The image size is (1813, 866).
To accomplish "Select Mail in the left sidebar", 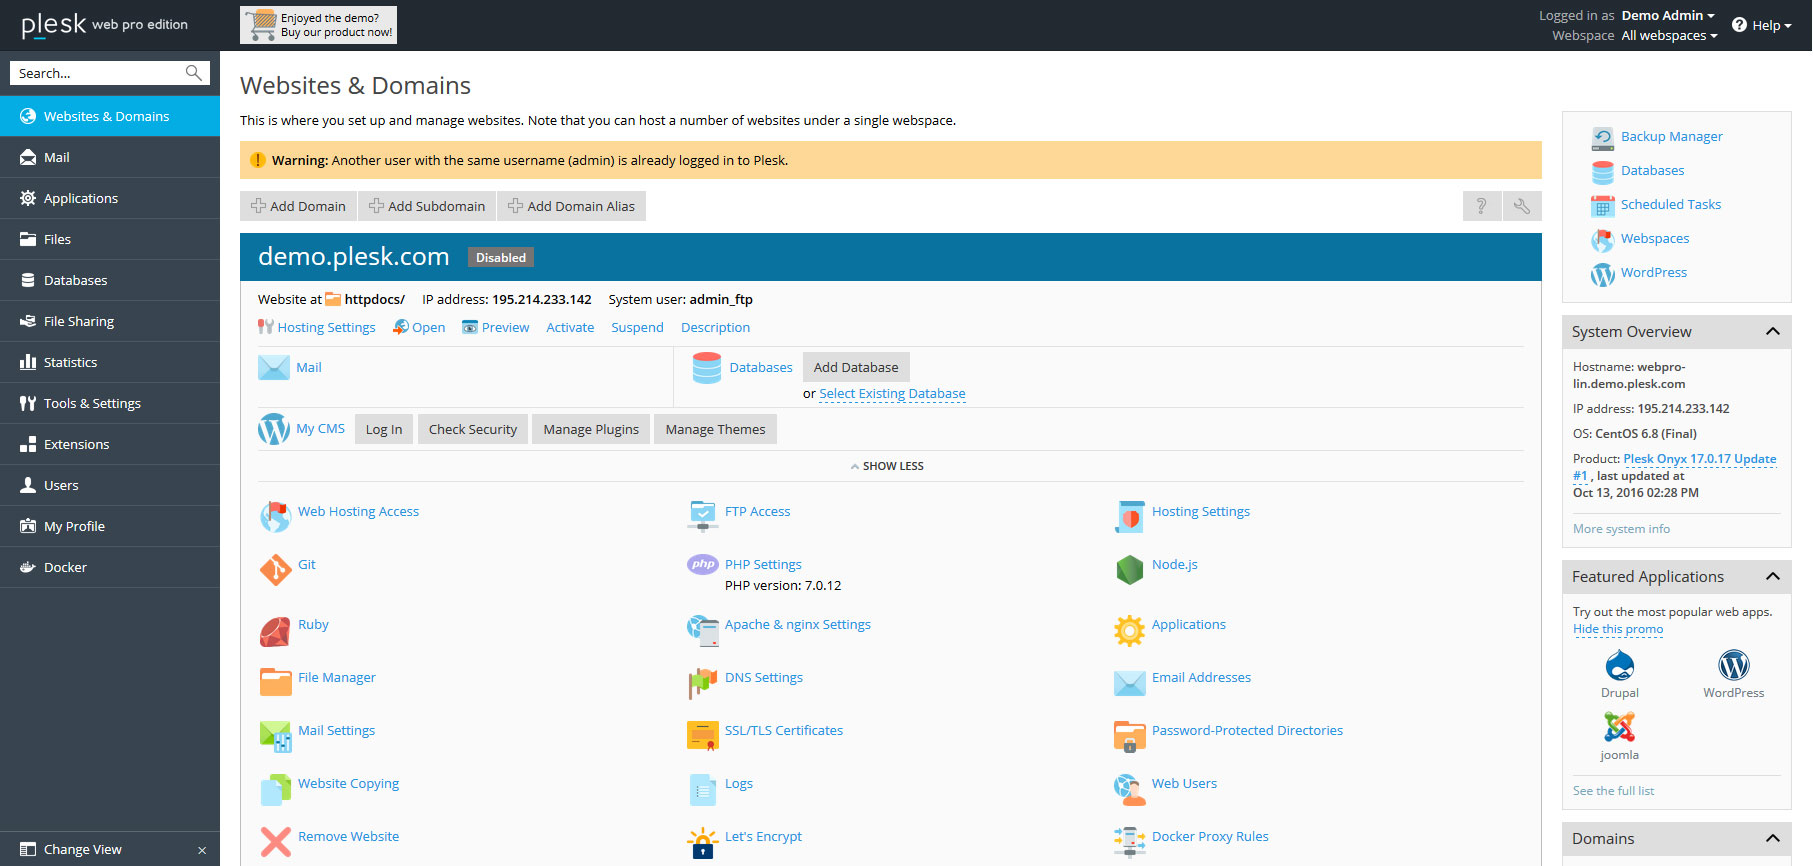I will pyautogui.click(x=110, y=157).
